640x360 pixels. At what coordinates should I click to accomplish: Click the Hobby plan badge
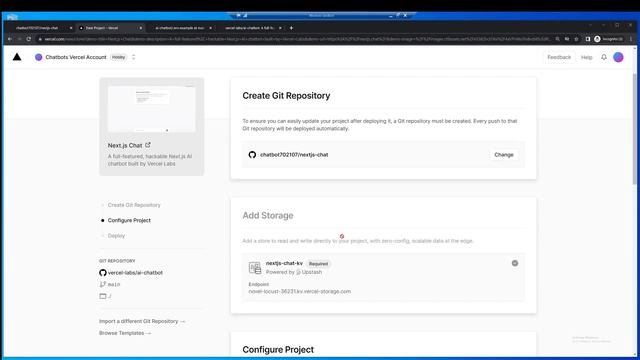[118, 57]
